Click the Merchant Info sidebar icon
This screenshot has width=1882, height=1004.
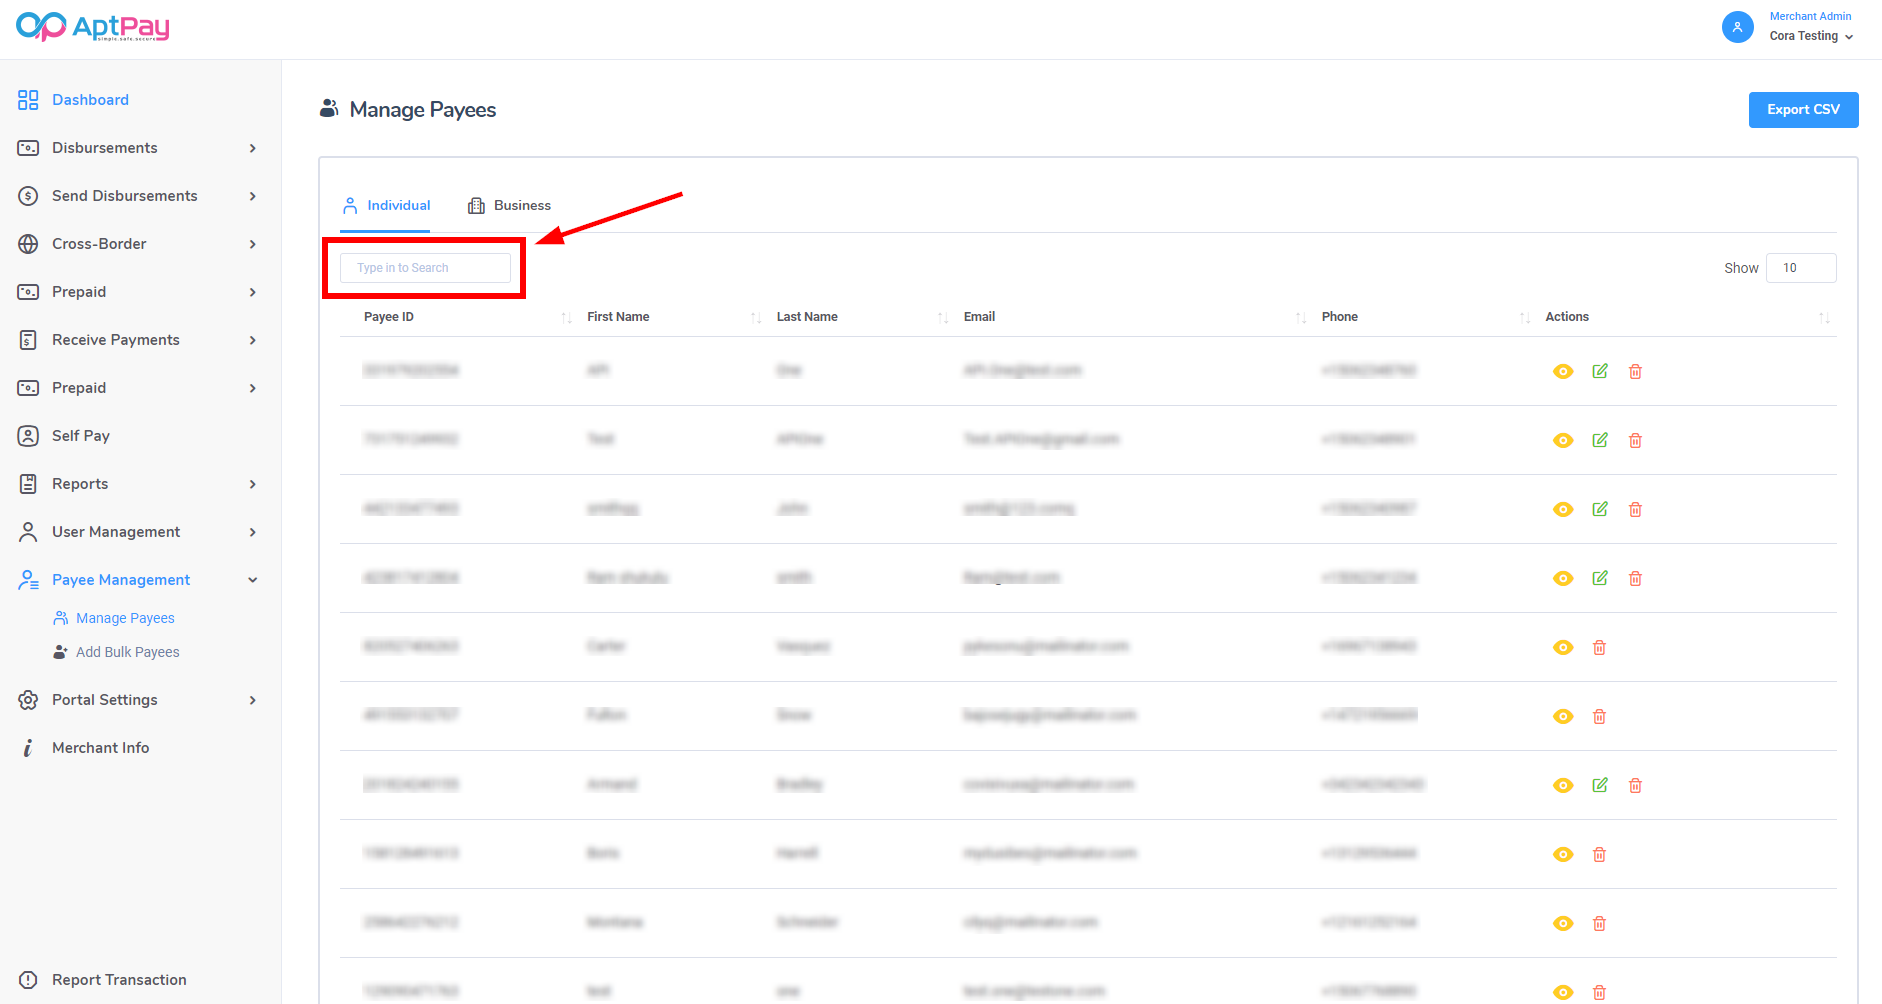[x=28, y=748]
